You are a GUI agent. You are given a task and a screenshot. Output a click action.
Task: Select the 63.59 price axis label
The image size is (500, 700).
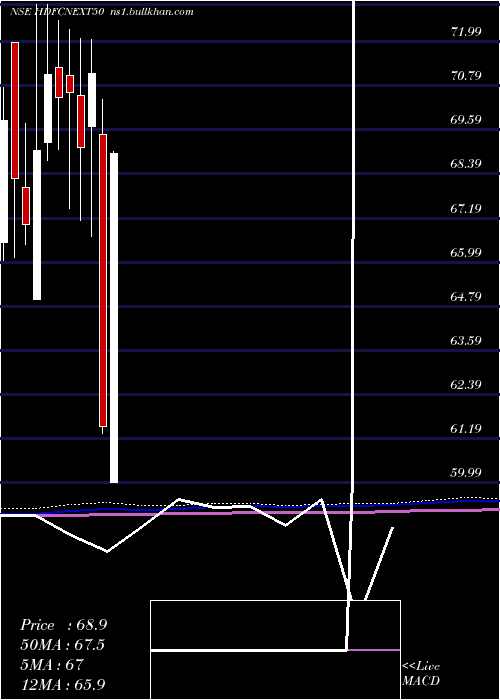click(467, 340)
